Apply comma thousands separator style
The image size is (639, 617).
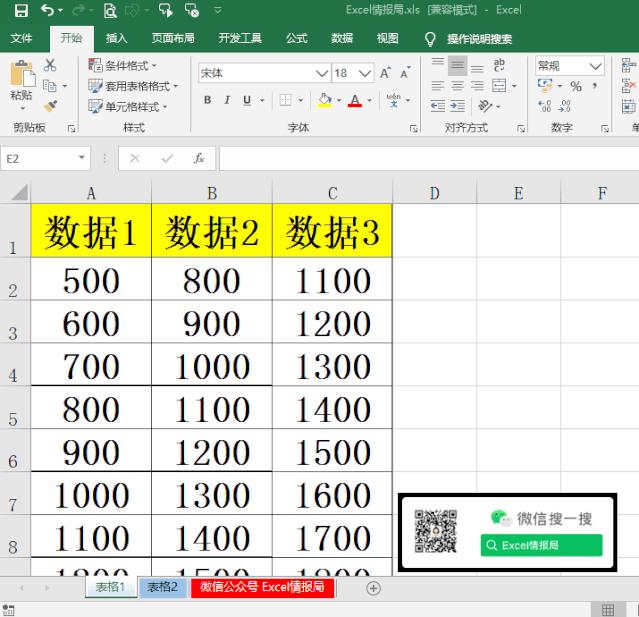pyautogui.click(x=595, y=86)
